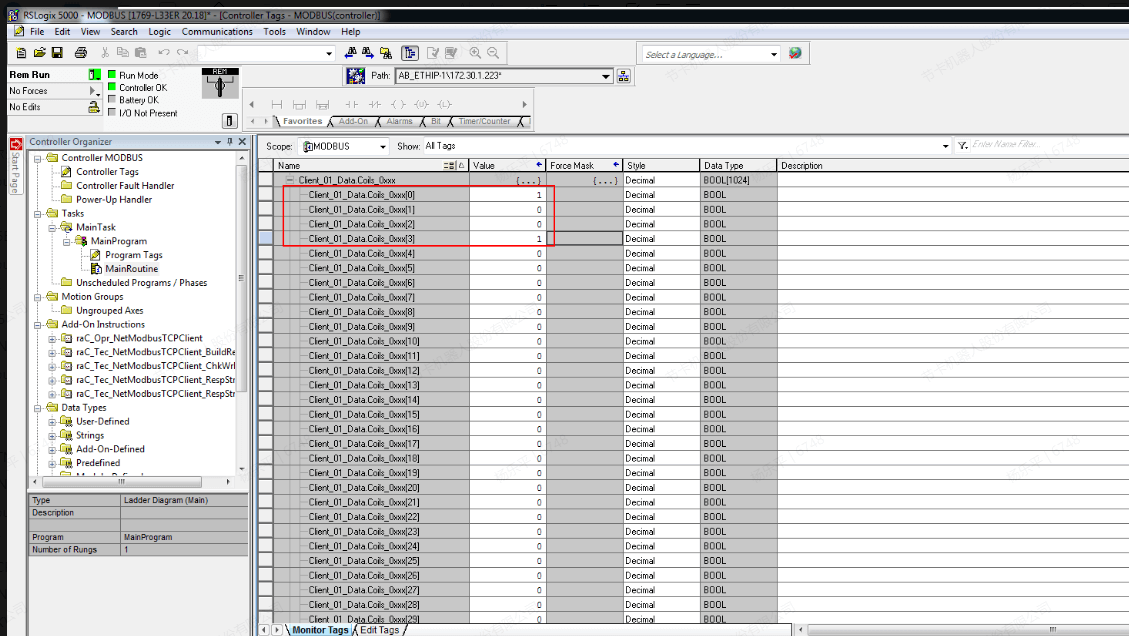Collapse the Client_01_Data.Coils_0xxx tag array

point(290,180)
